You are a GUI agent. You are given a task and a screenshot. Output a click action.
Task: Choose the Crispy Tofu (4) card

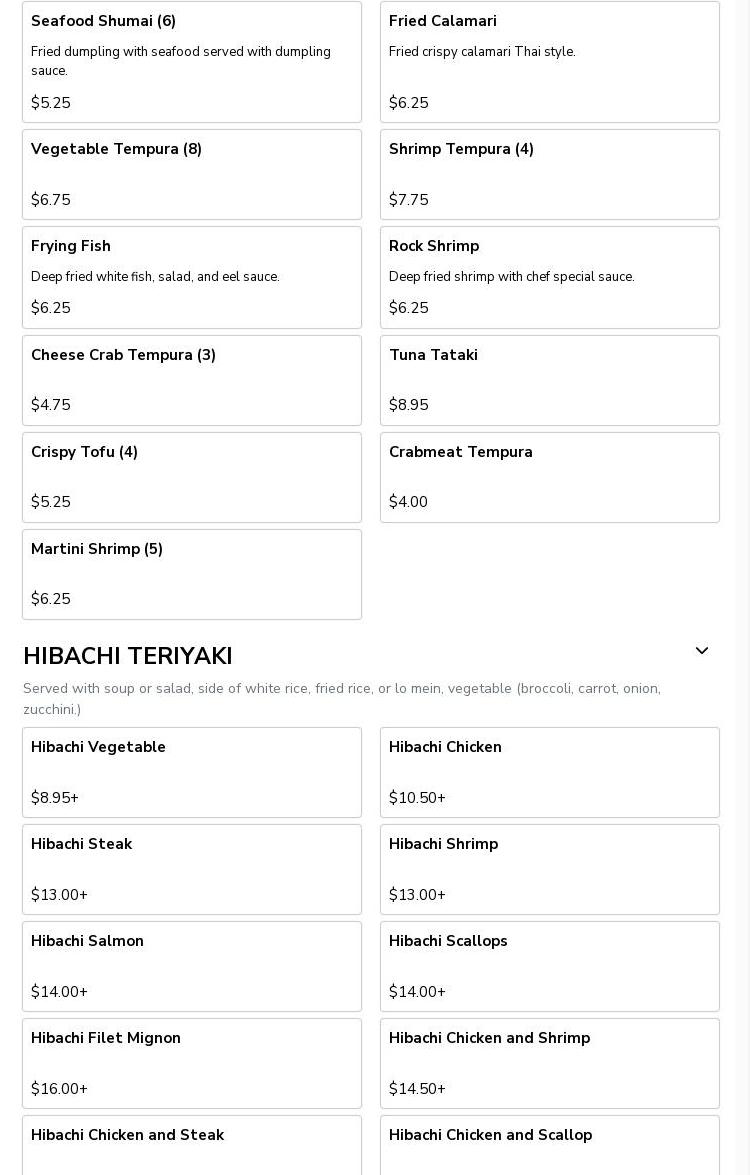(192, 477)
